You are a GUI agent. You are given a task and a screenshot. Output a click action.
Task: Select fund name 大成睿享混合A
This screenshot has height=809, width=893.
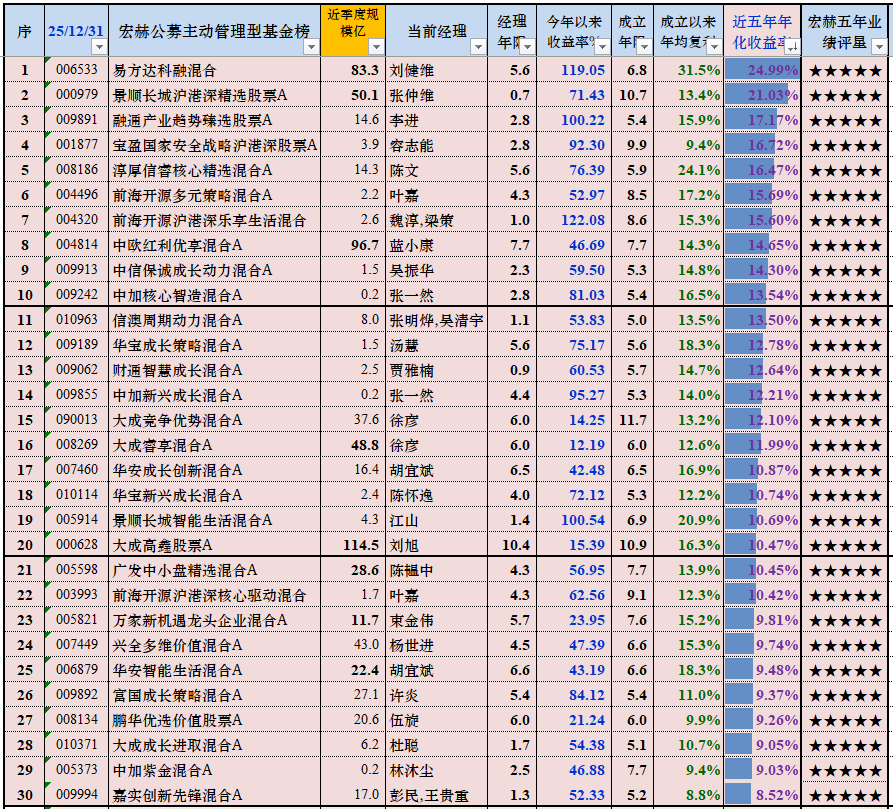[x=162, y=446]
